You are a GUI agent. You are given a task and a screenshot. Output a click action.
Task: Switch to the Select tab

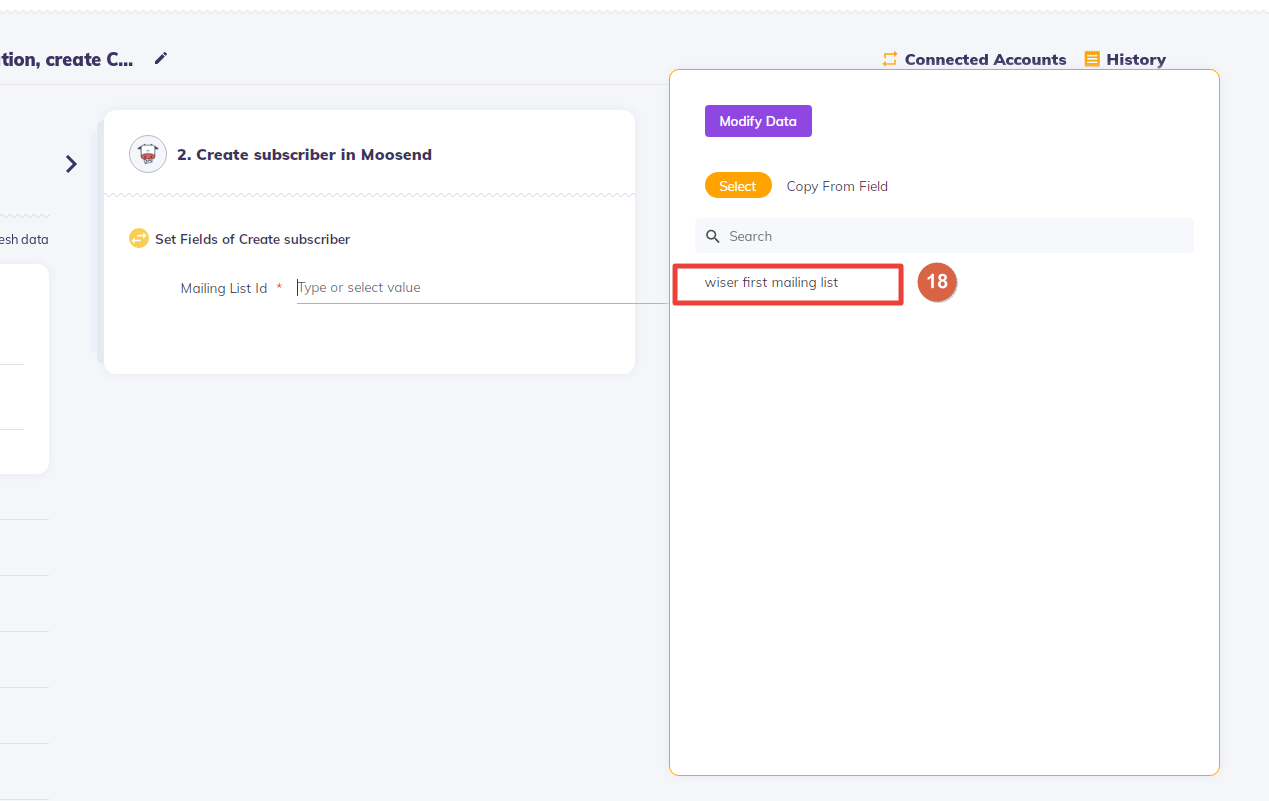tap(738, 186)
